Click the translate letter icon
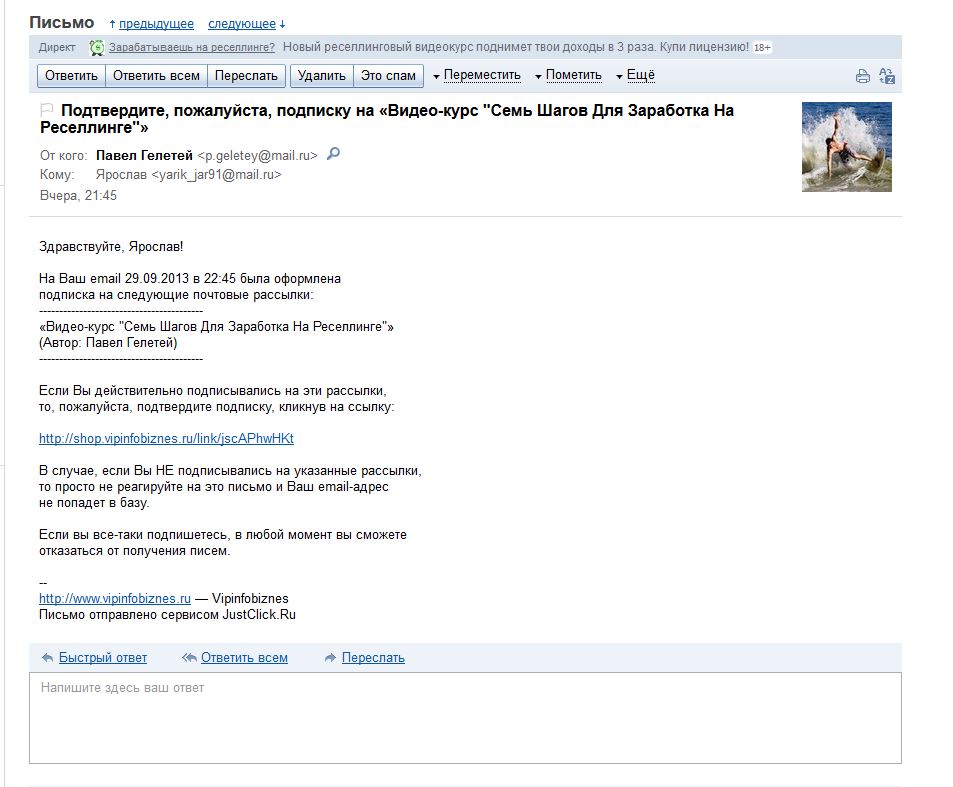Image resolution: width=953 pixels, height=787 pixels. (x=887, y=76)
